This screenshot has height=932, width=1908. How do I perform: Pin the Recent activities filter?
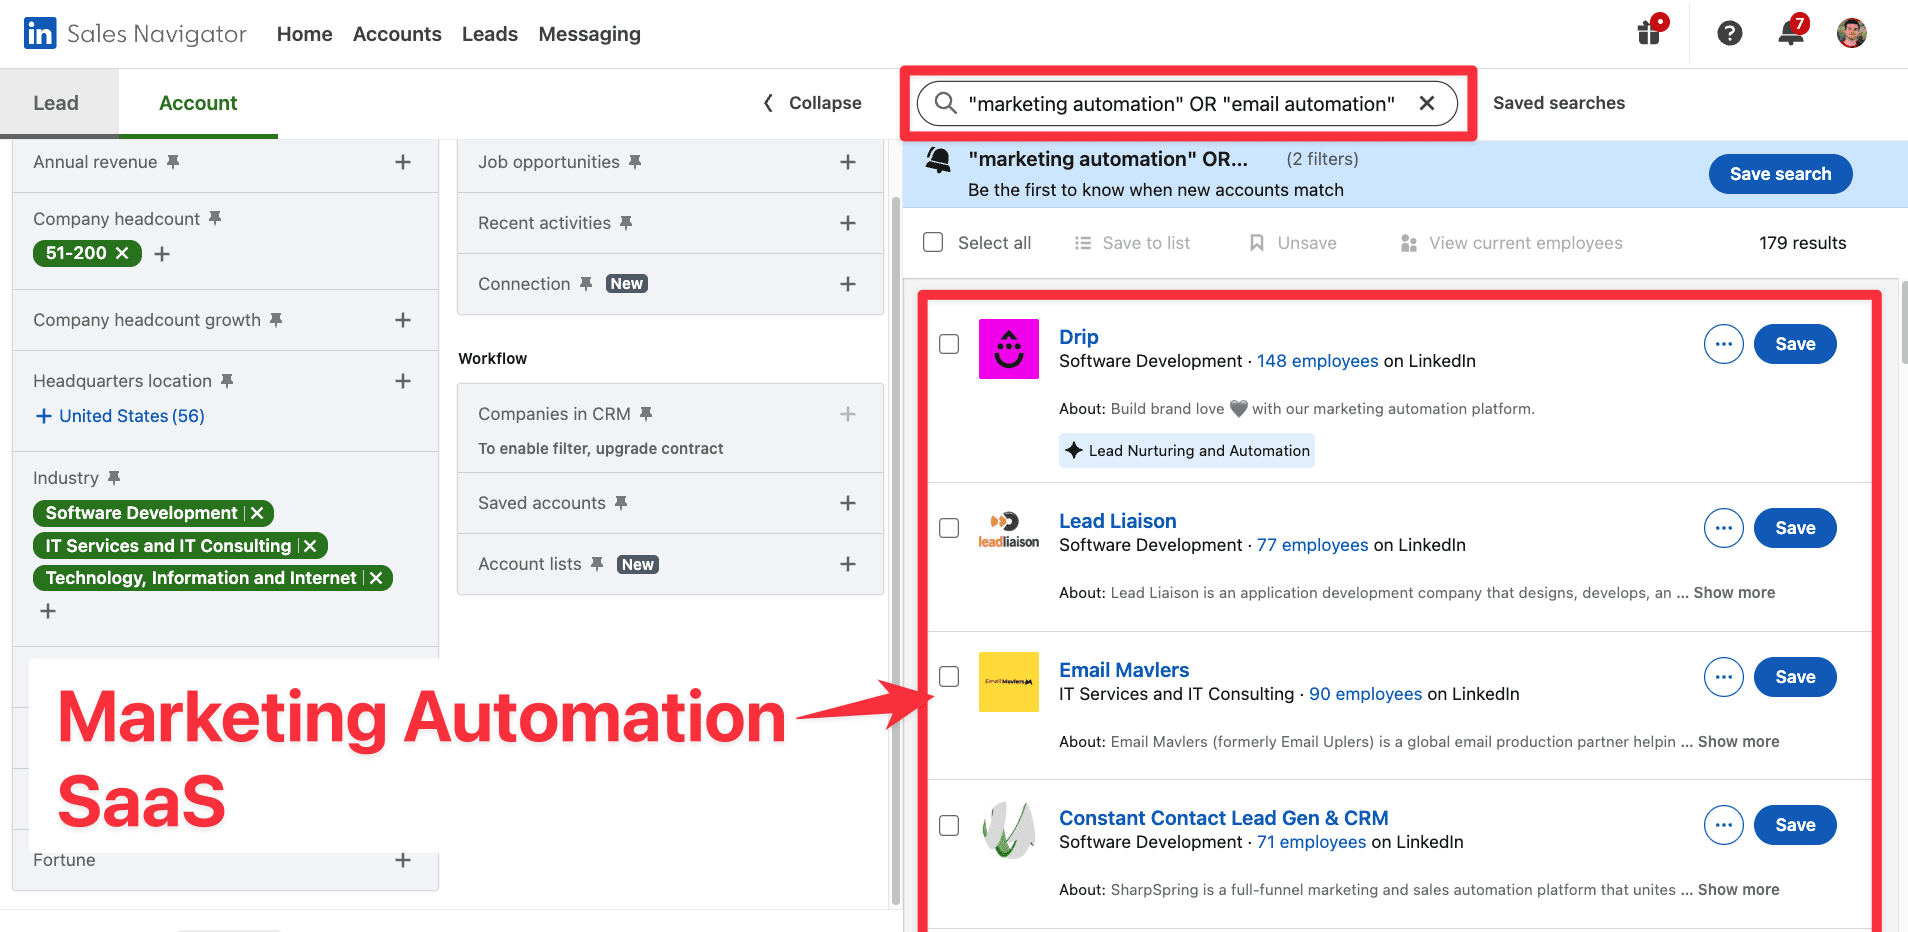pos(626,222)
